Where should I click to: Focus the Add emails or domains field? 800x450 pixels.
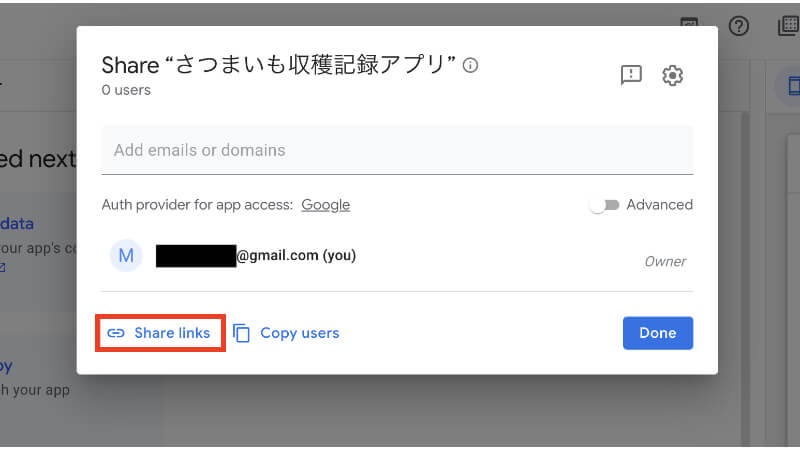(x=397, y=150)
